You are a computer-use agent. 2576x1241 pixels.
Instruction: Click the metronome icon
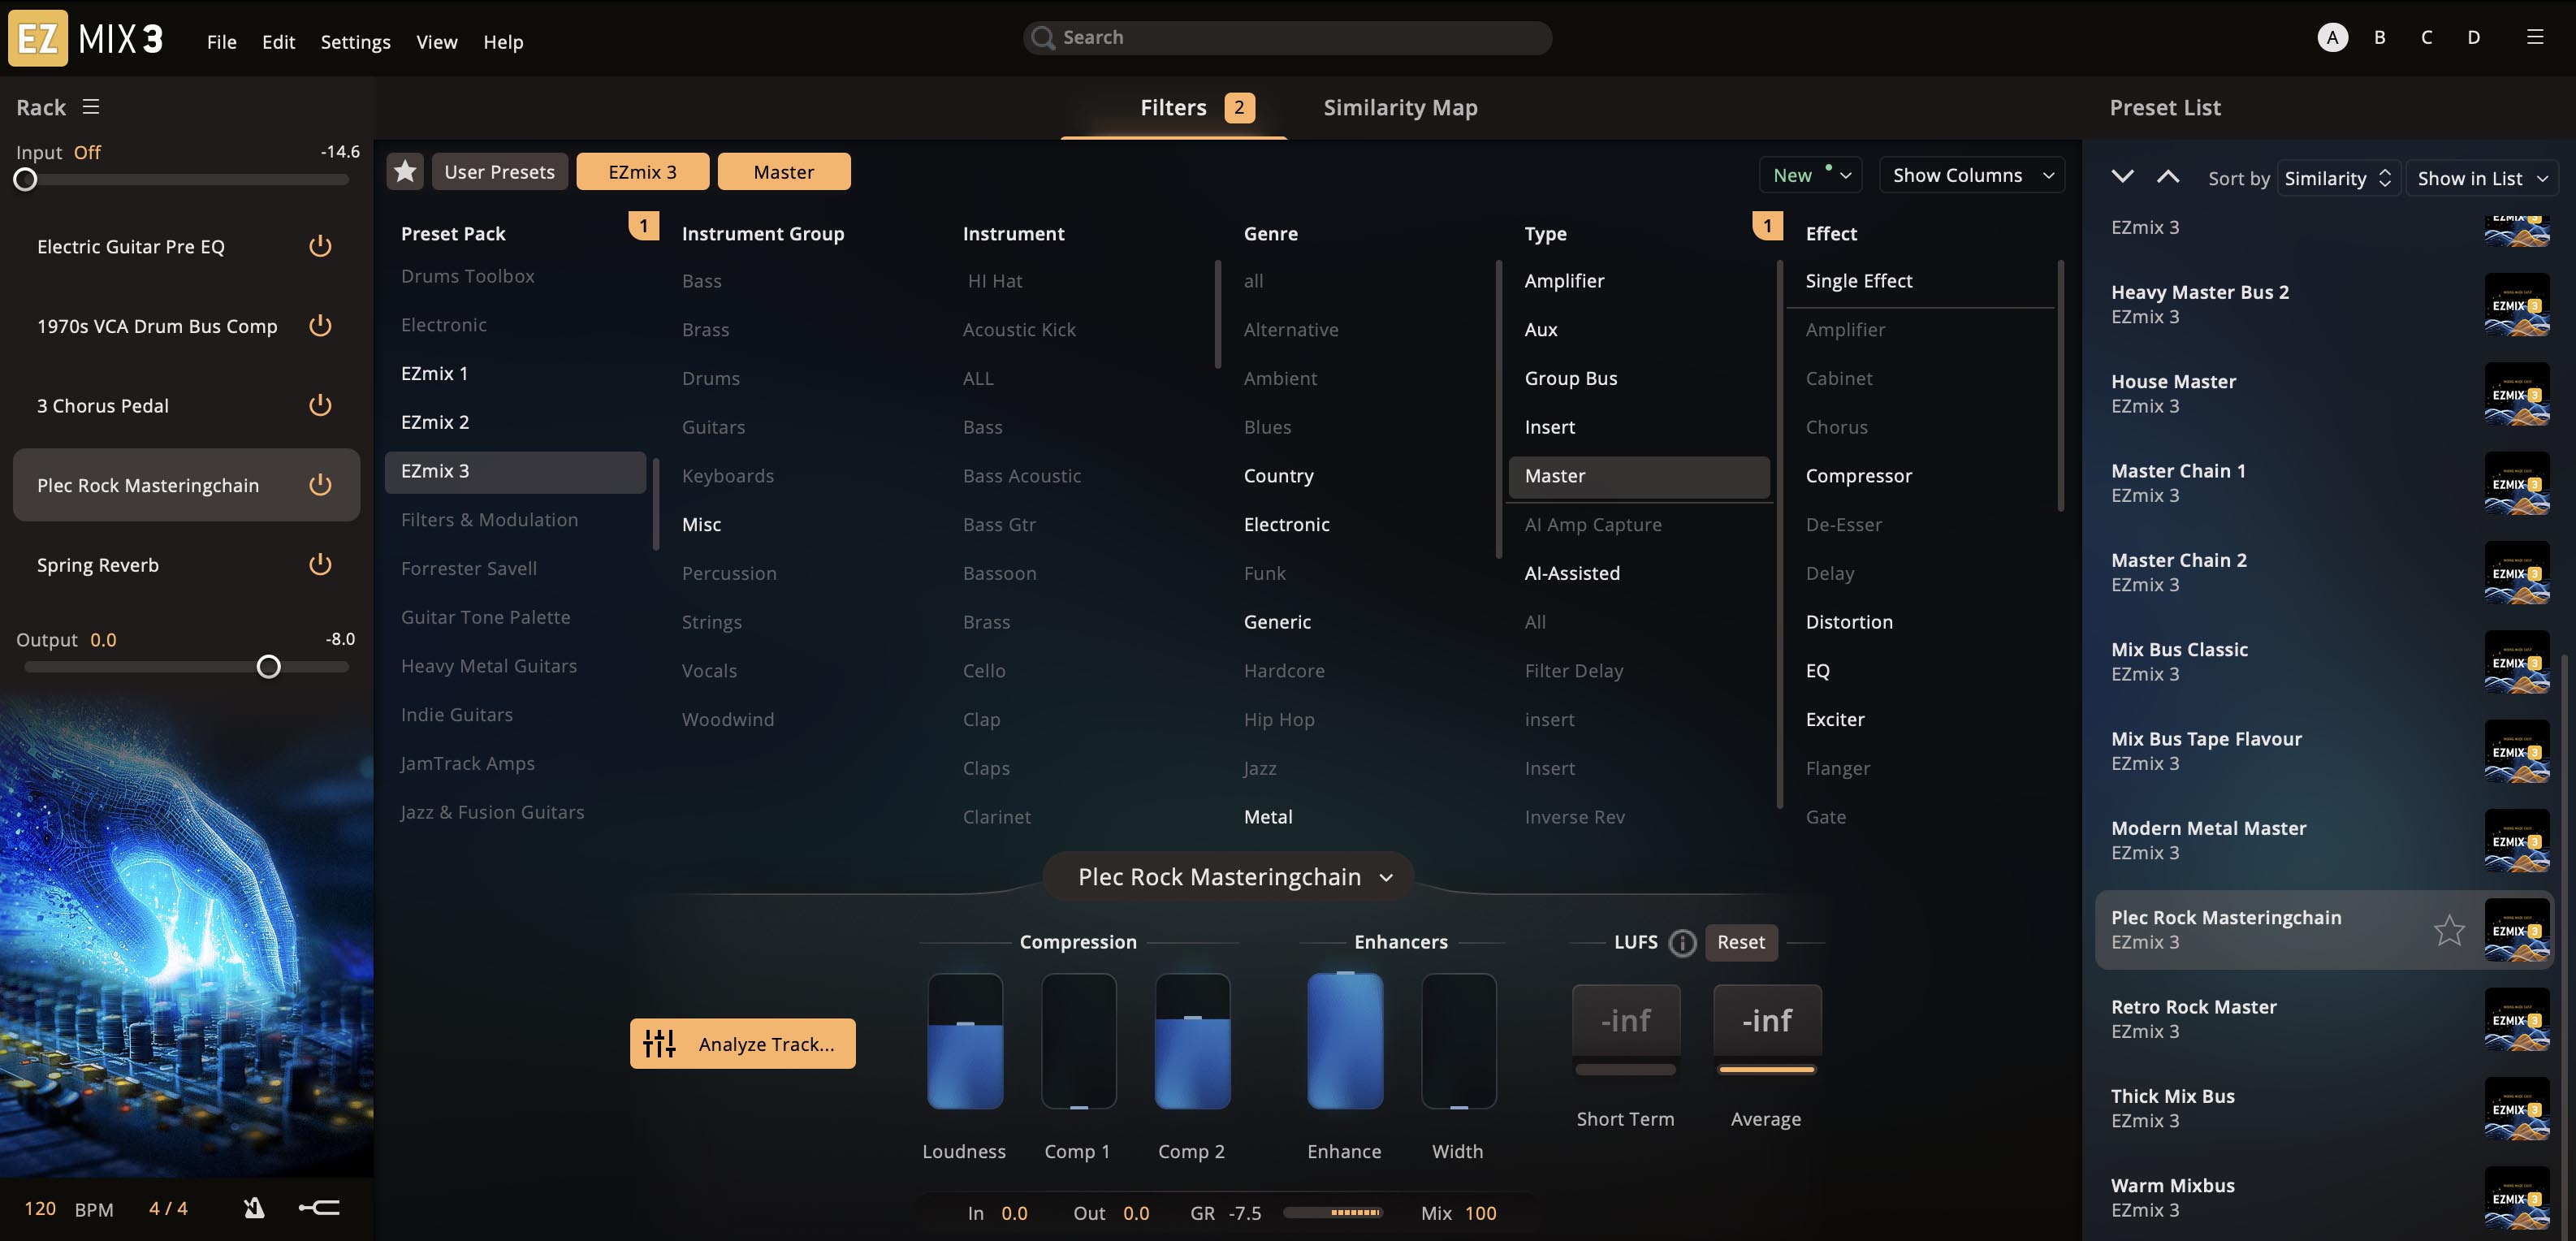click(254, 1208)
